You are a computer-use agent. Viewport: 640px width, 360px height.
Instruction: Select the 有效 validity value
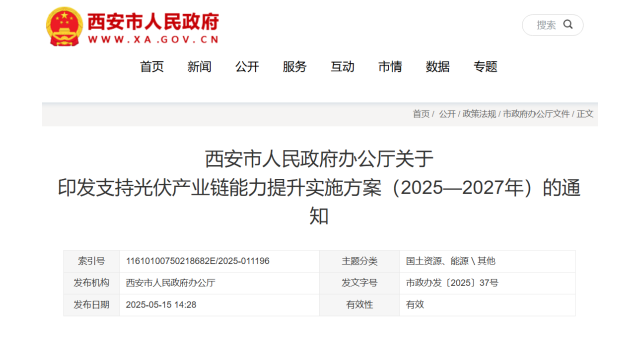point(415,305)
